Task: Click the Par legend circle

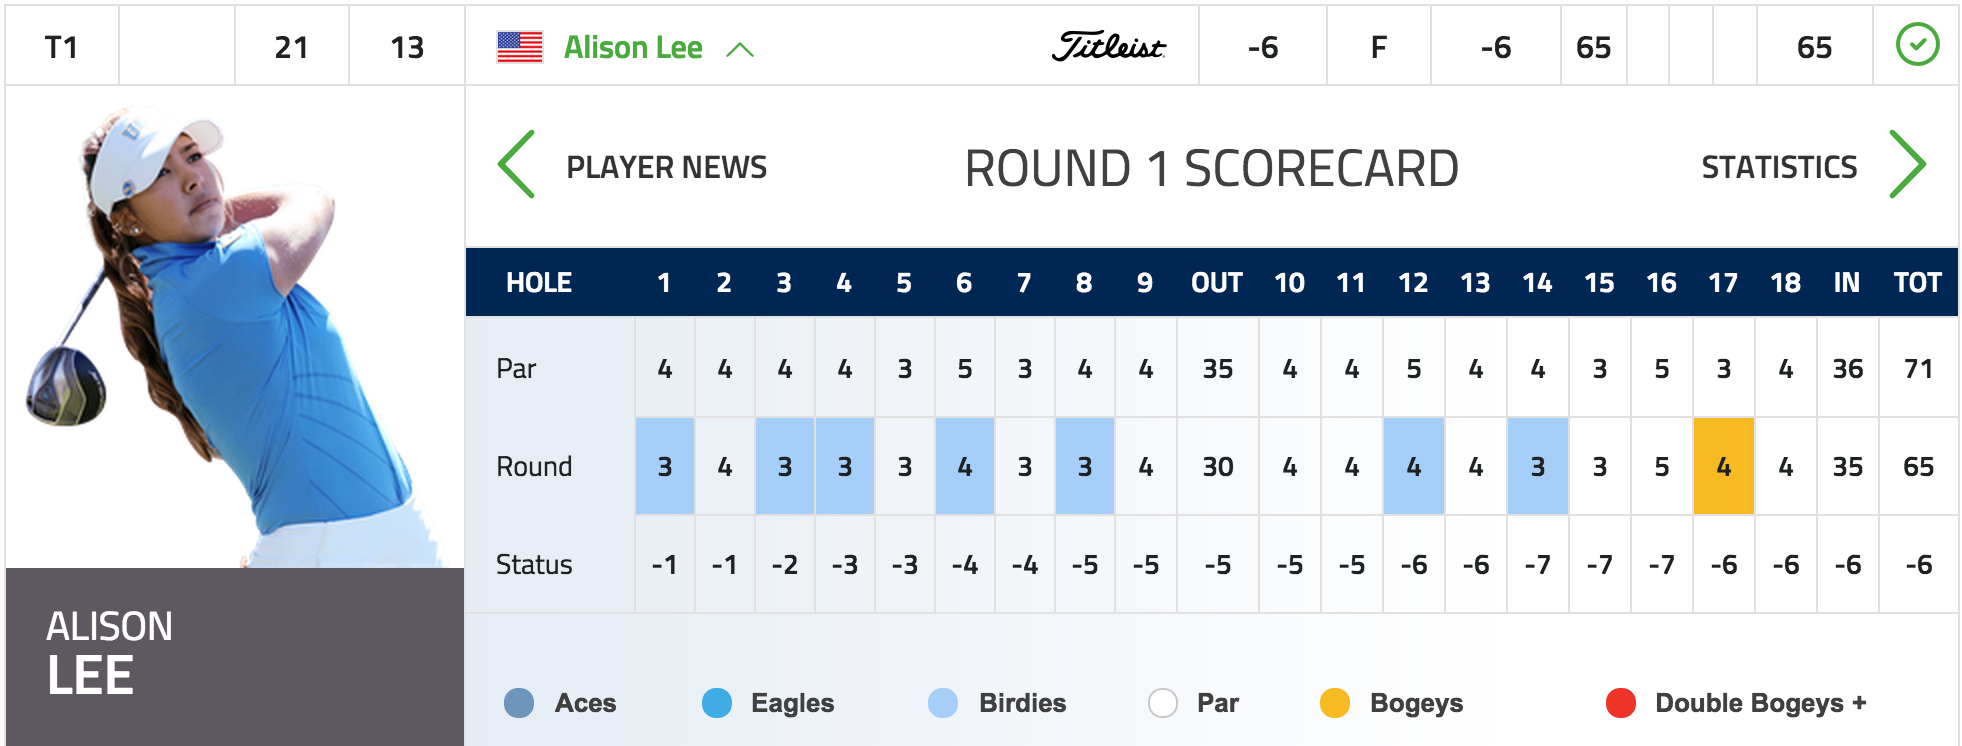Action: [1163, 703]
